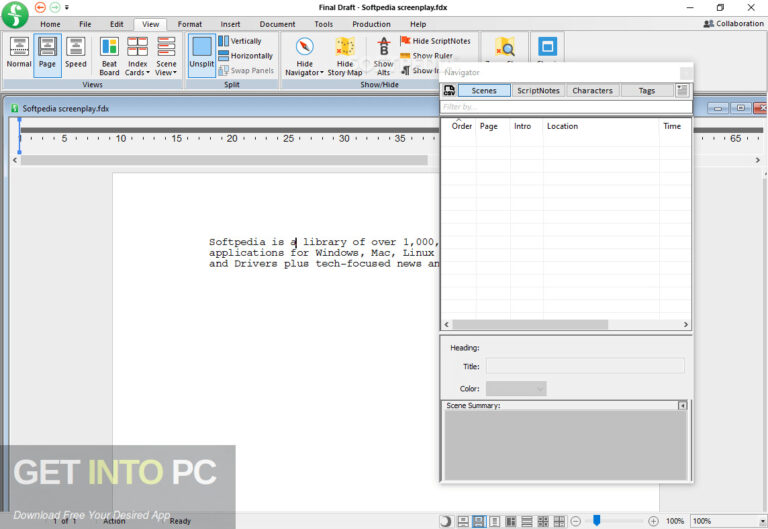
Task: Click the zoom out minus button
Action: (576, 521)
